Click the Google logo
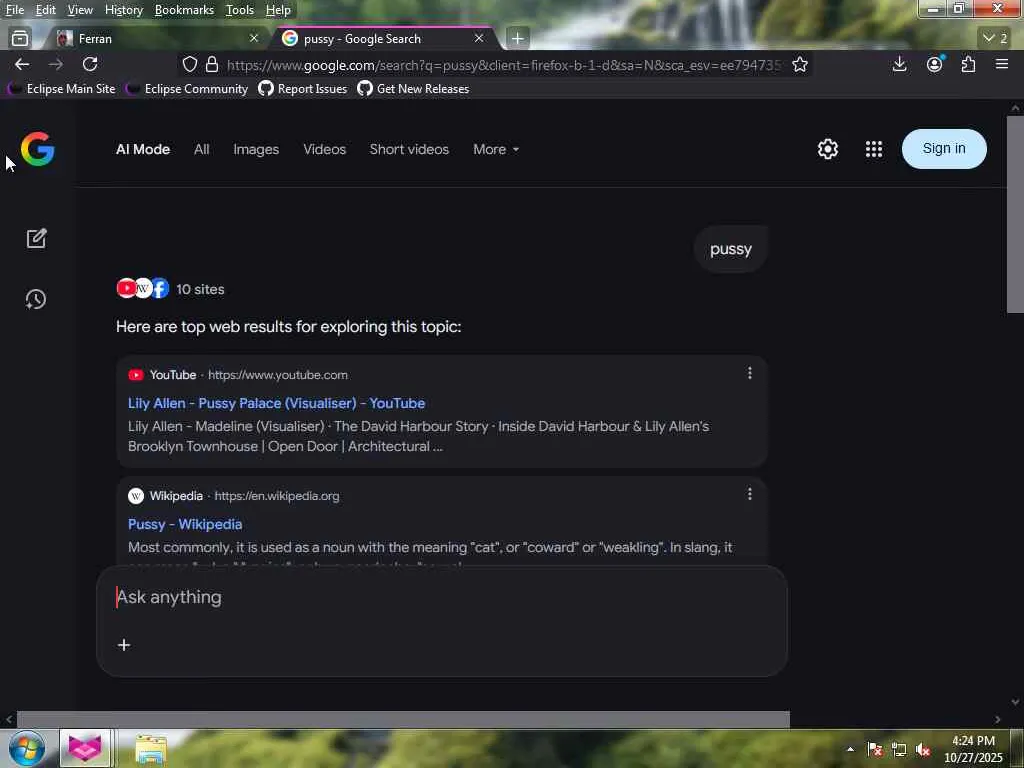Viewport: 1024px width, 768px height. pyautogui.click(x=38, y=149)
